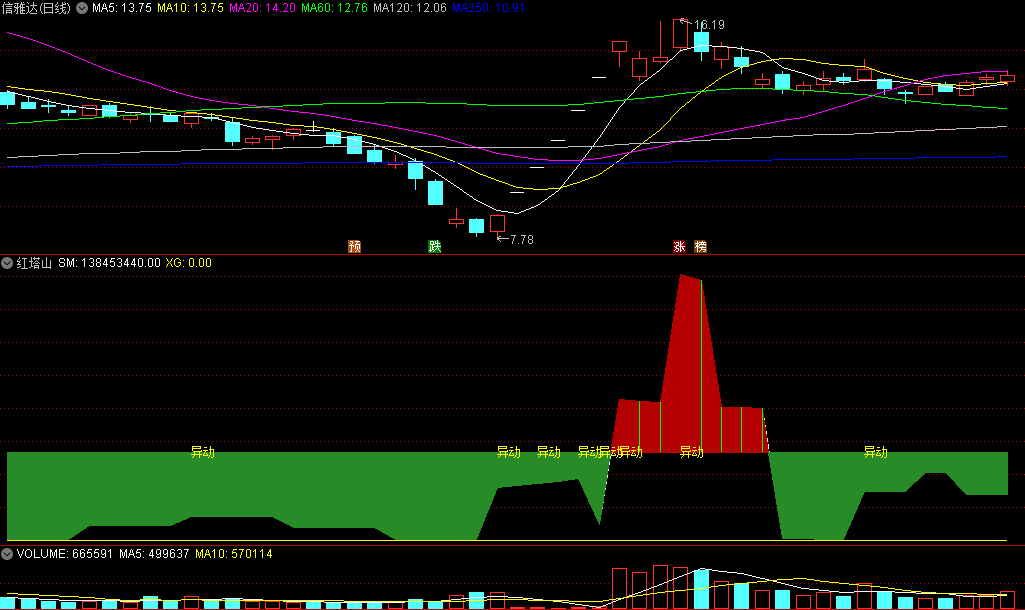Screen dimensions: 1025x610
Task: Click the 16.19 high price label
Action: (x=709, y=25)
